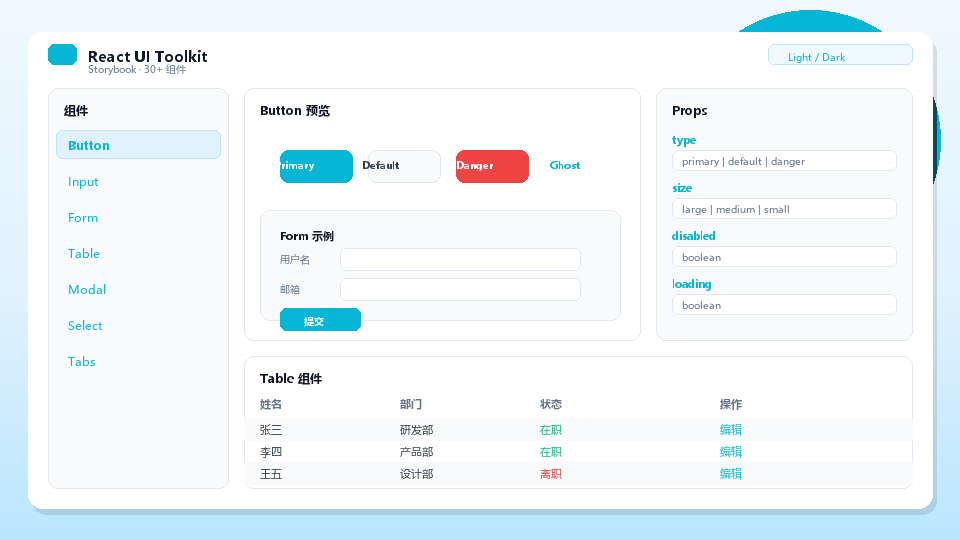The image size is (960, 540).
Task: Select the 王五 name cell
Action: (271, 474)
